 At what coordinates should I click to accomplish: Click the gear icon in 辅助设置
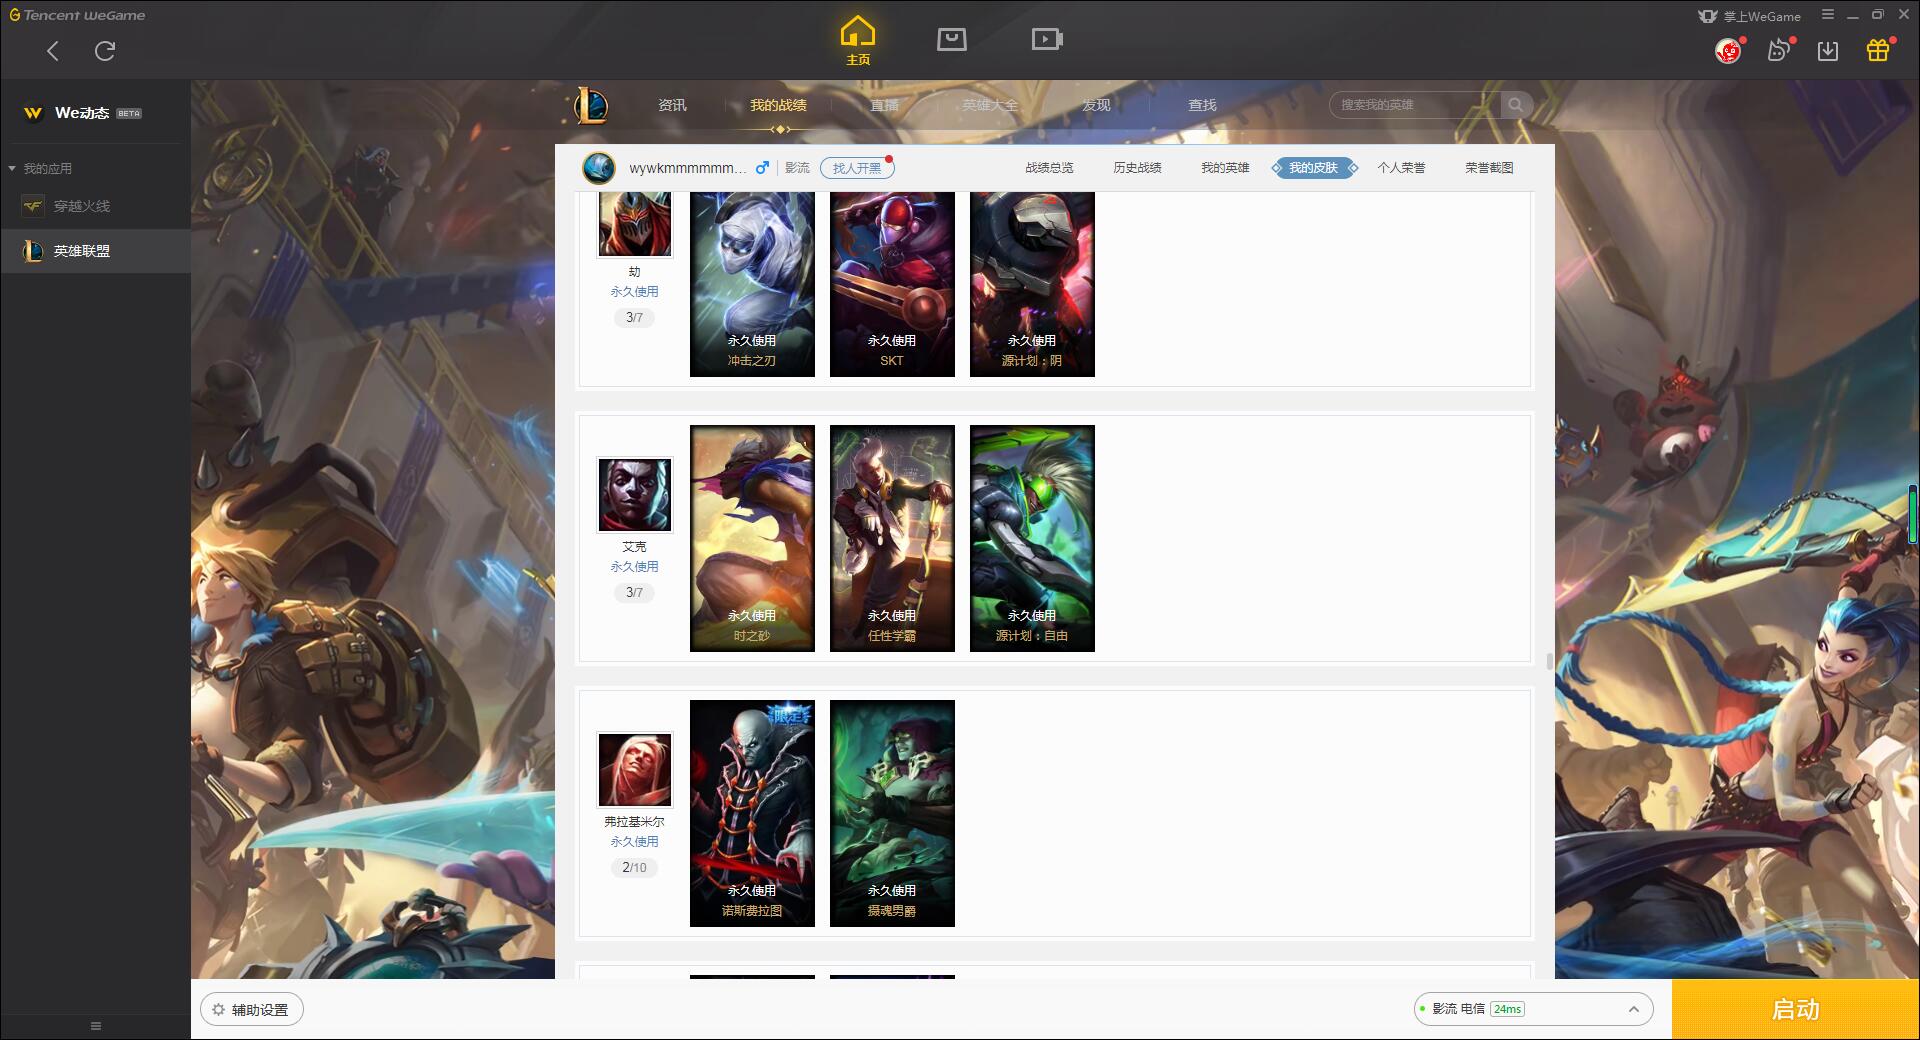219,1010
